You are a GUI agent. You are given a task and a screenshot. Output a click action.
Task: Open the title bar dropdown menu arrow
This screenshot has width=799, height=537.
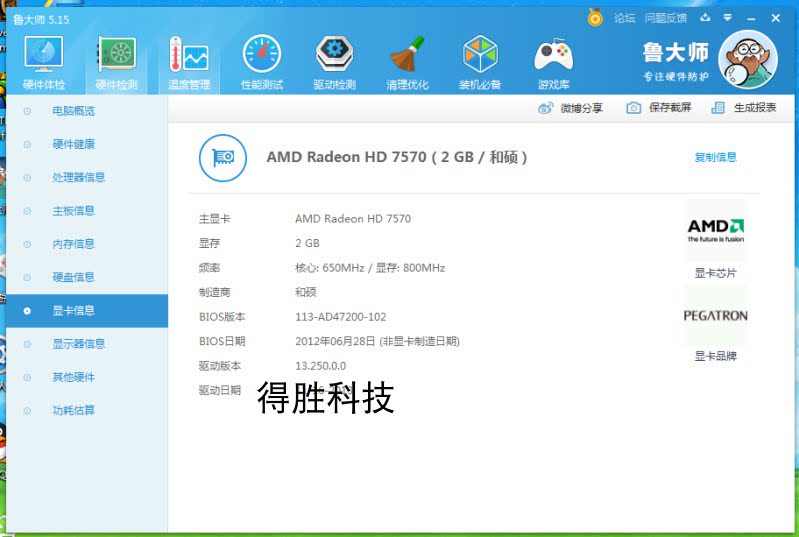point(728,18)
